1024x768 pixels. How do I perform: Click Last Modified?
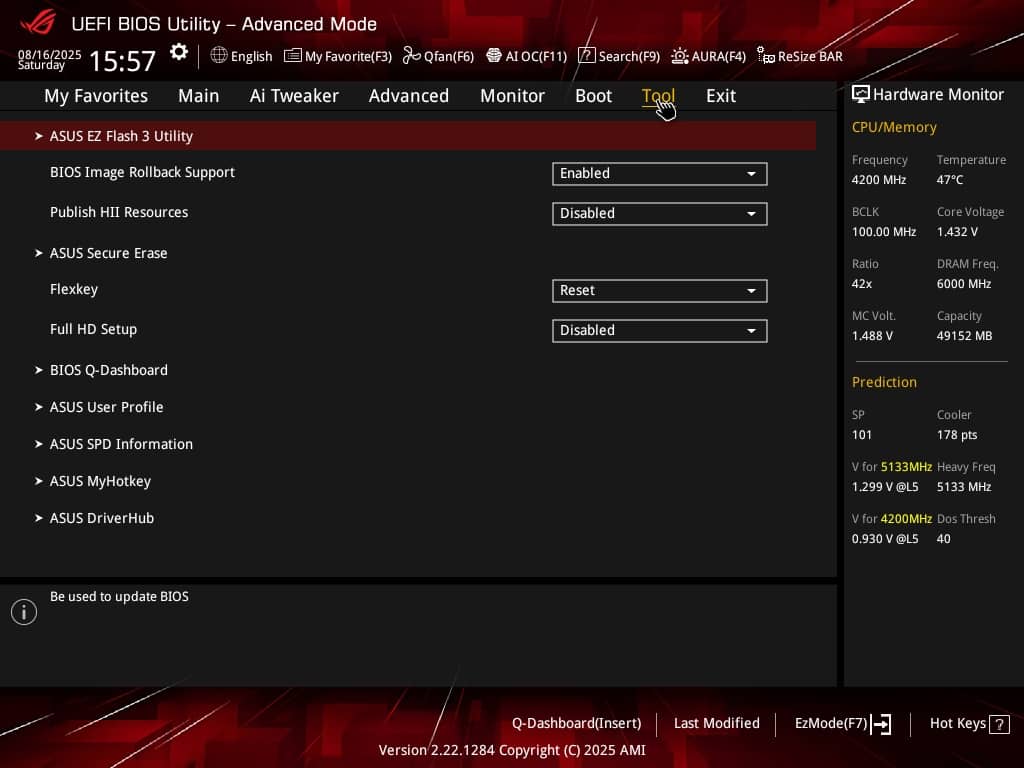pyautogui.click(x=716, y=724)
